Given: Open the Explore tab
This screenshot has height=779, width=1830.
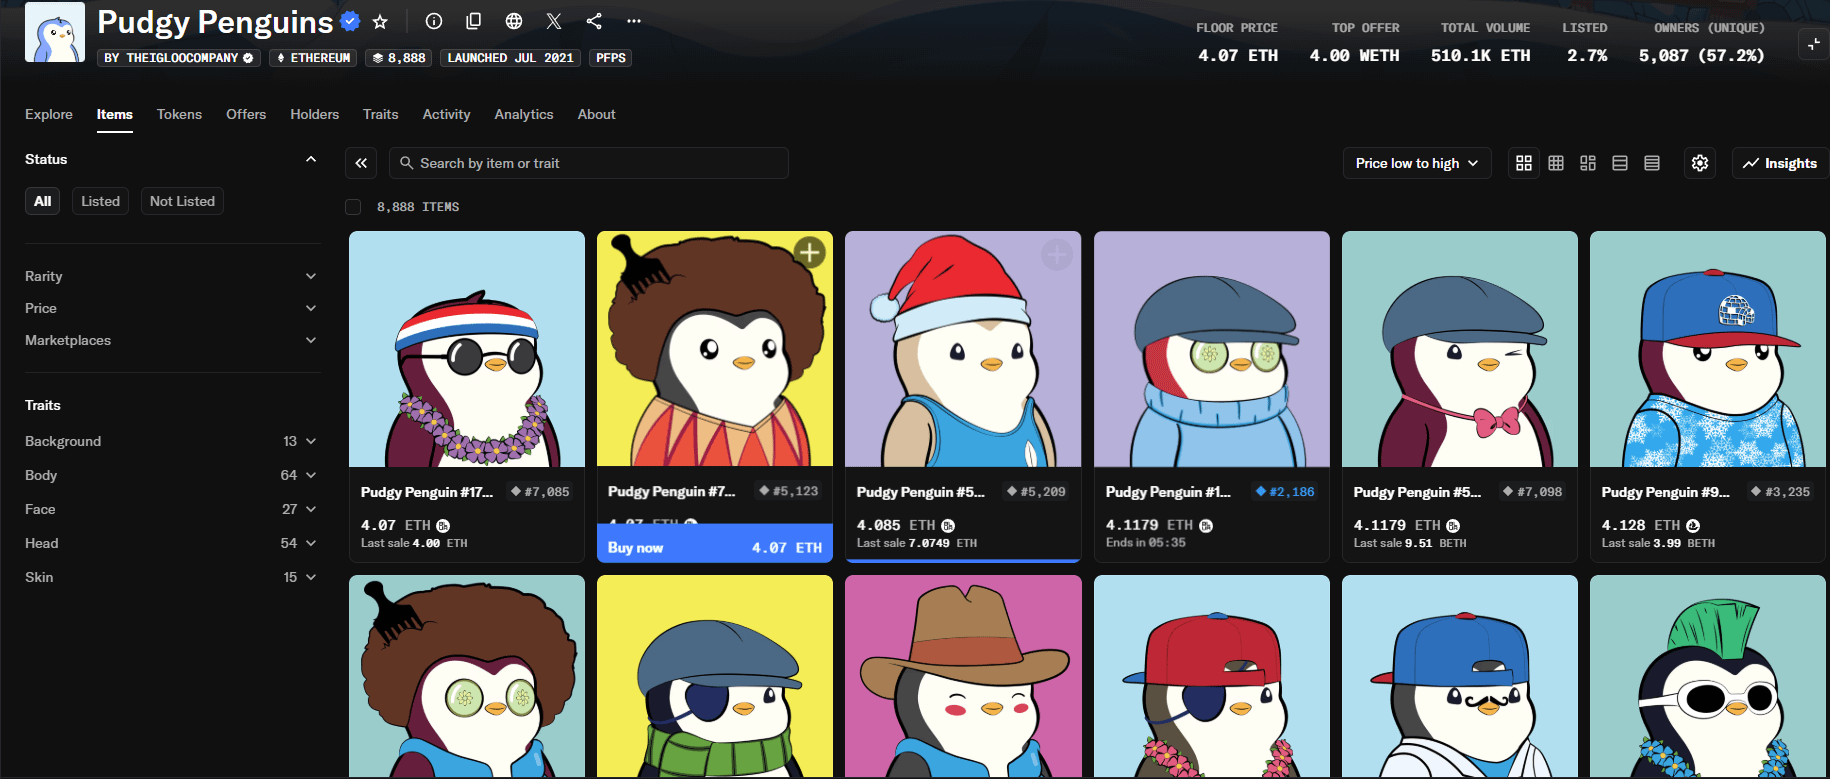Looking at the screenshot, I should (x=49, y=114).
